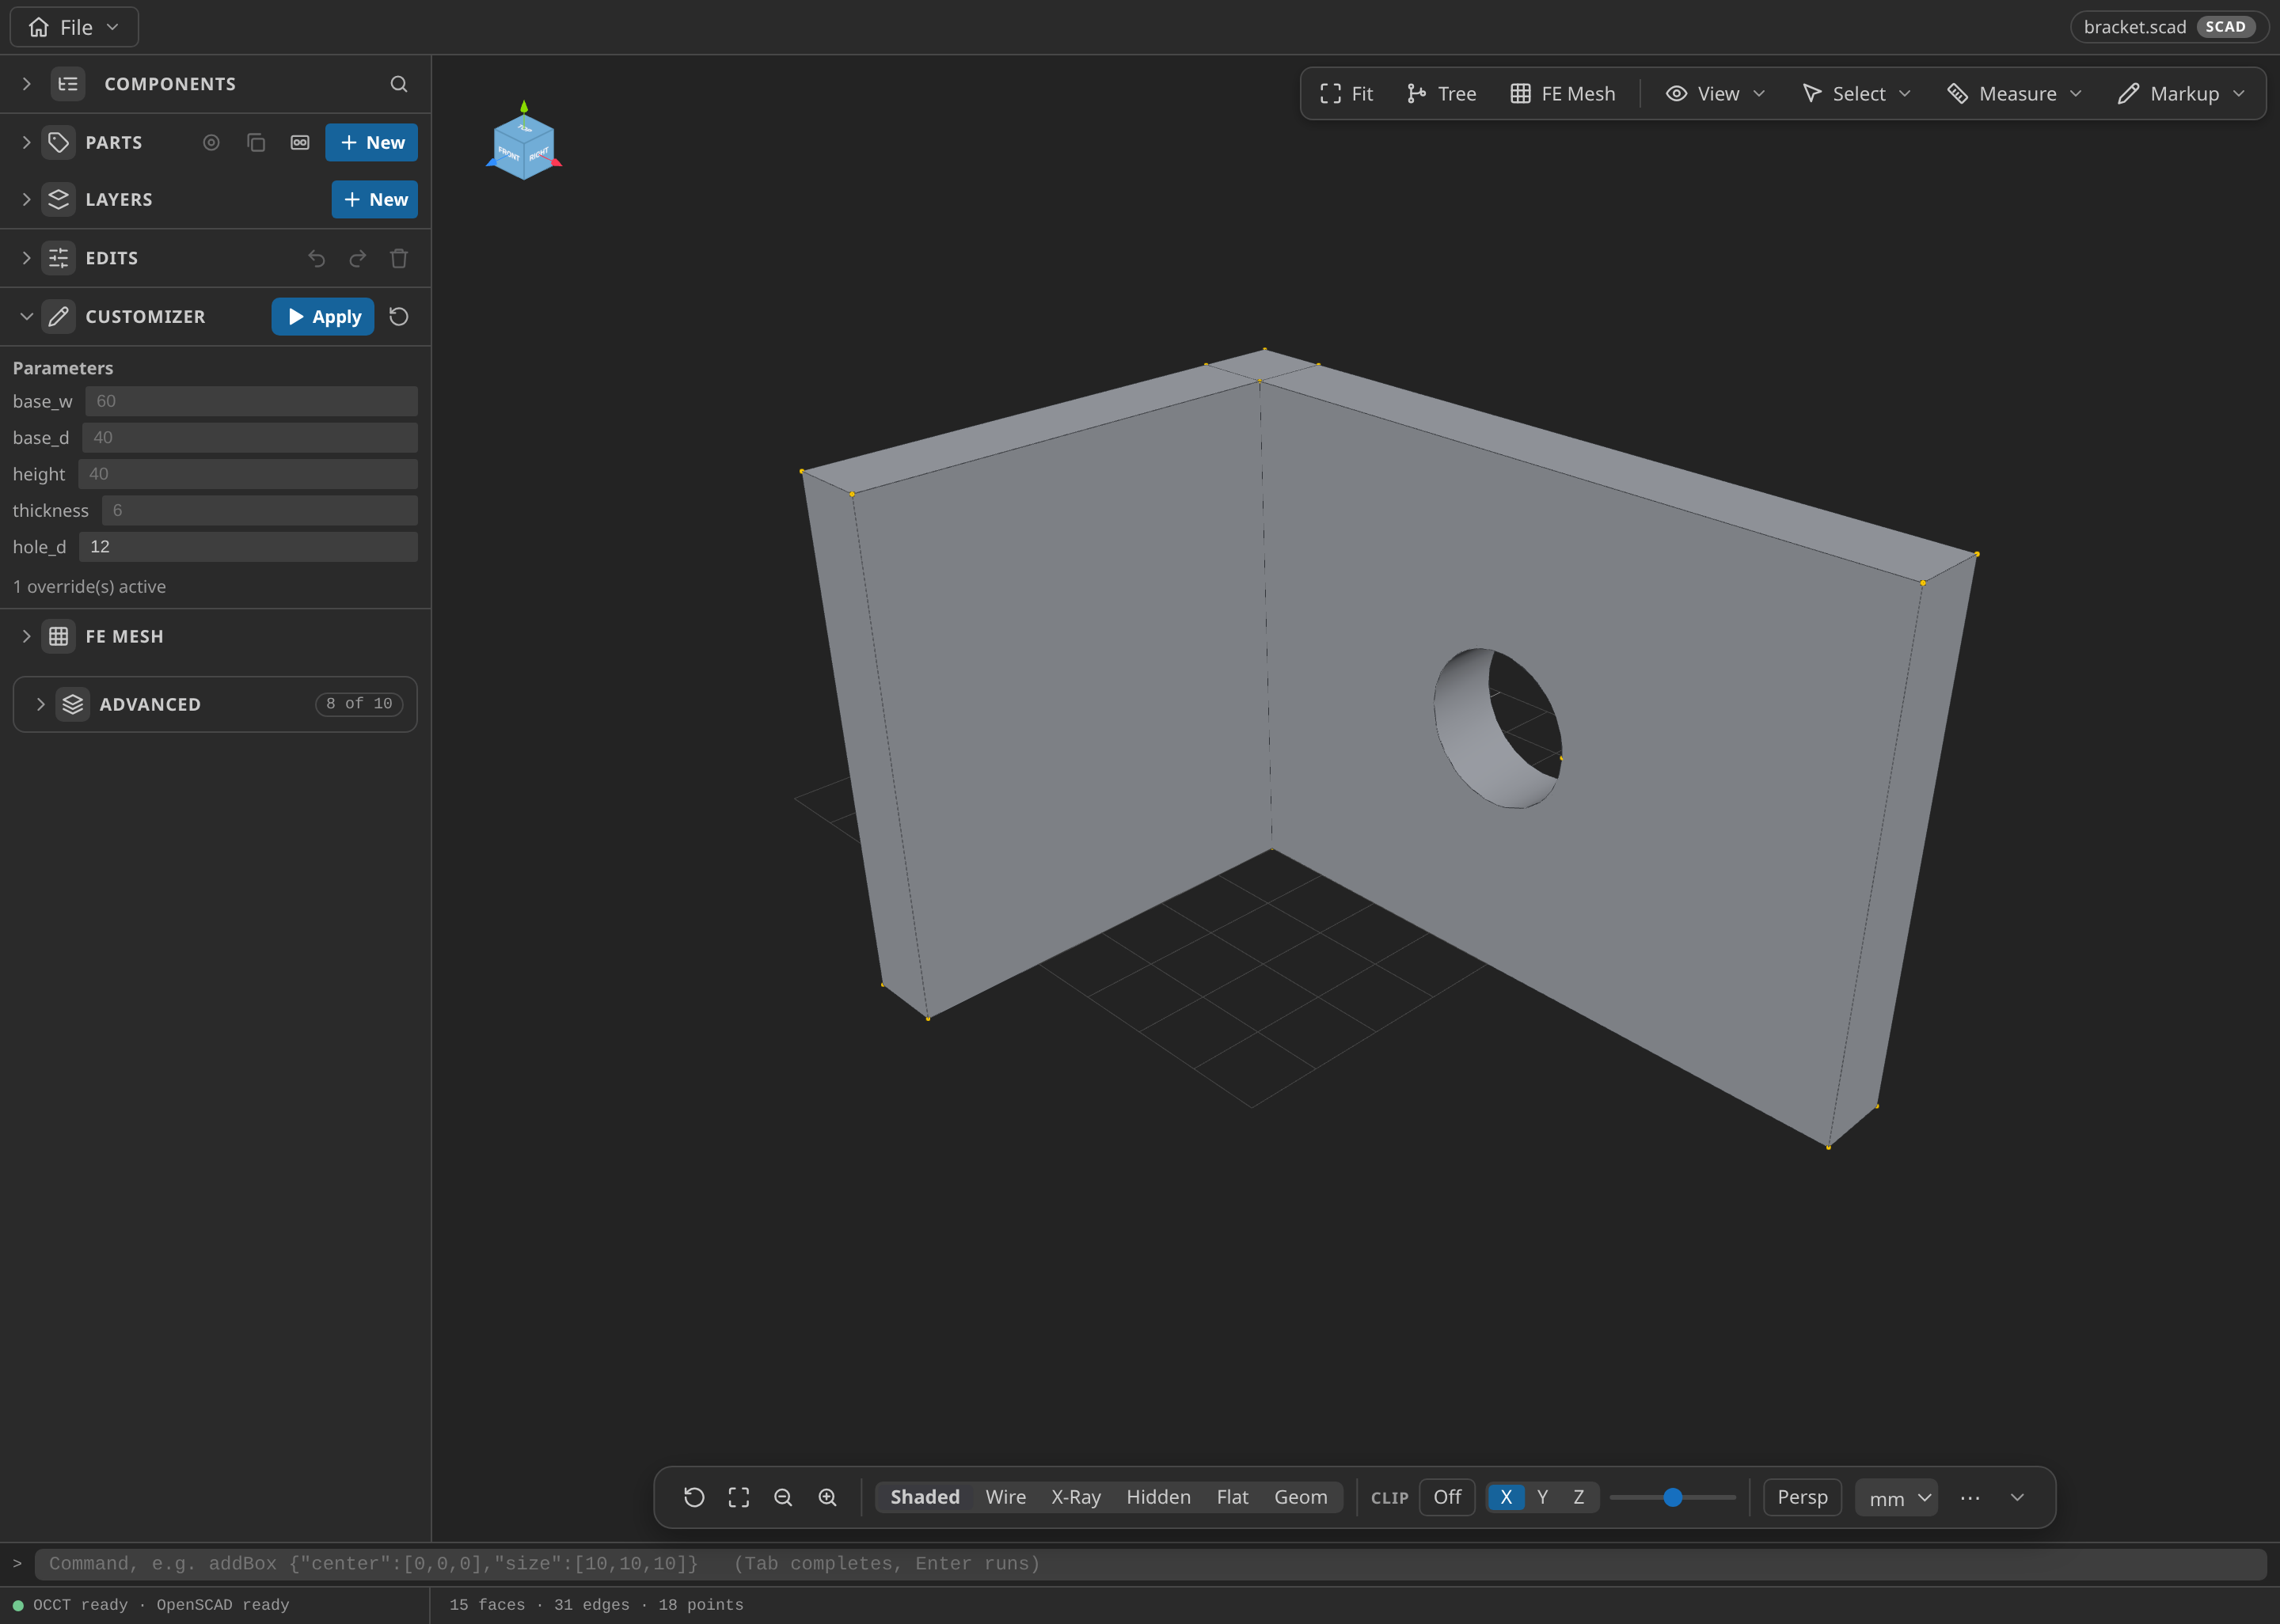Open the View dropdown

pyautogui.click(x=1716, y=93)
